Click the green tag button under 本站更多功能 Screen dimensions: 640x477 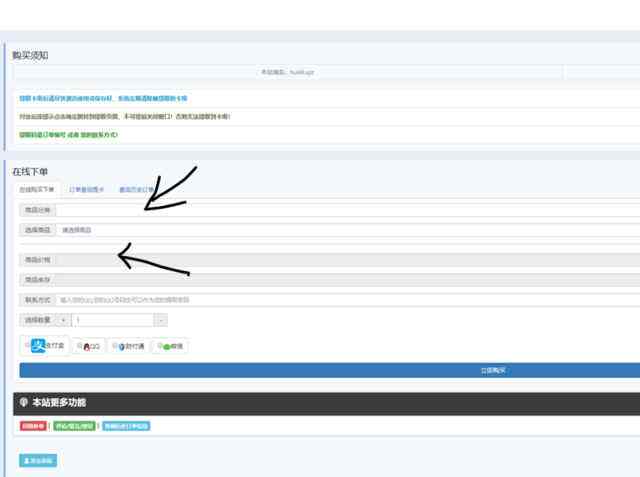coord(74,426)
